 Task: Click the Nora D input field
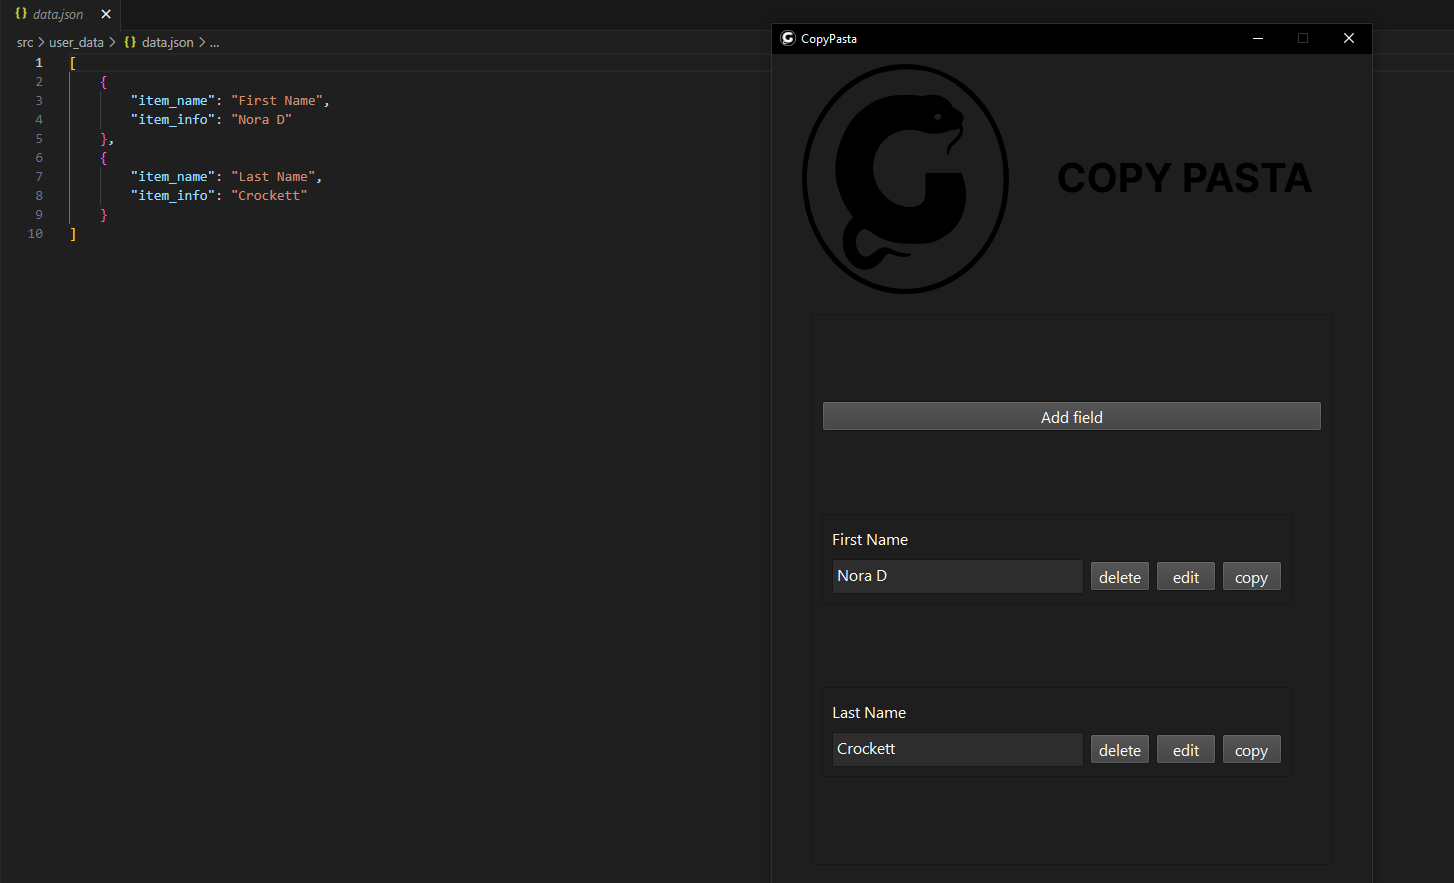[957, 576]
